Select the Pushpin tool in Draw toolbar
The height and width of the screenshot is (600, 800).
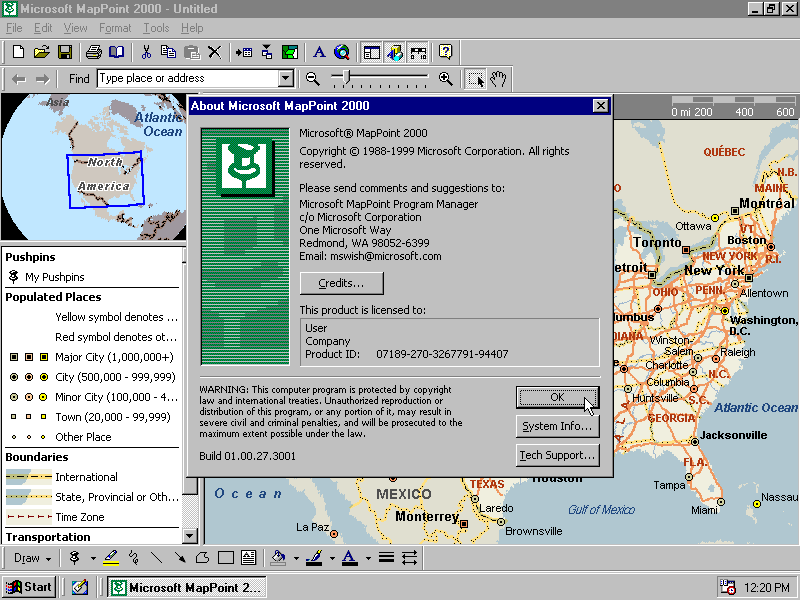coord(74,558)
